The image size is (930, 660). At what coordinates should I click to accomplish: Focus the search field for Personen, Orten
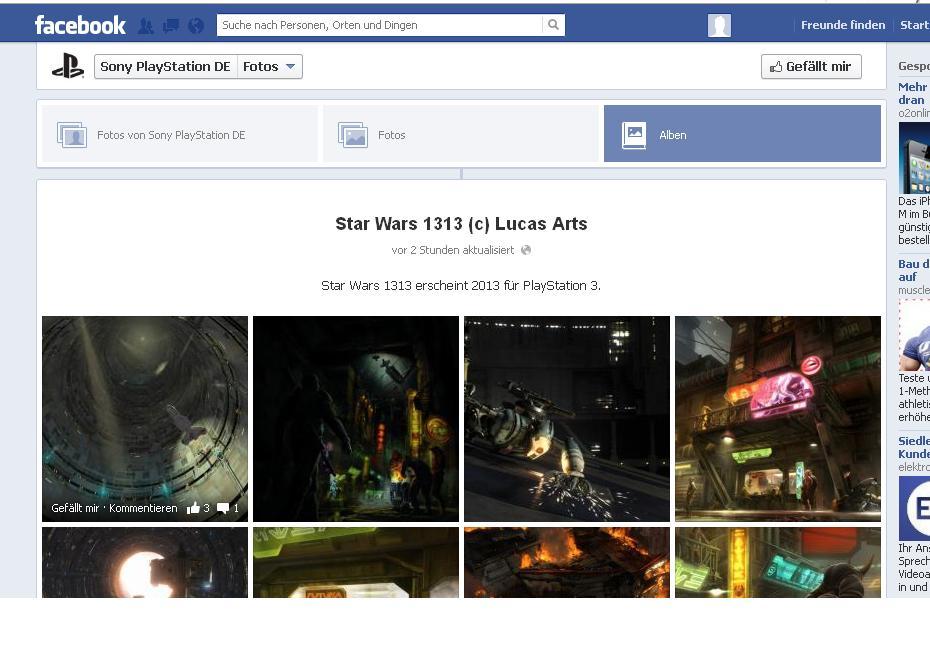(x=380, y=25)
